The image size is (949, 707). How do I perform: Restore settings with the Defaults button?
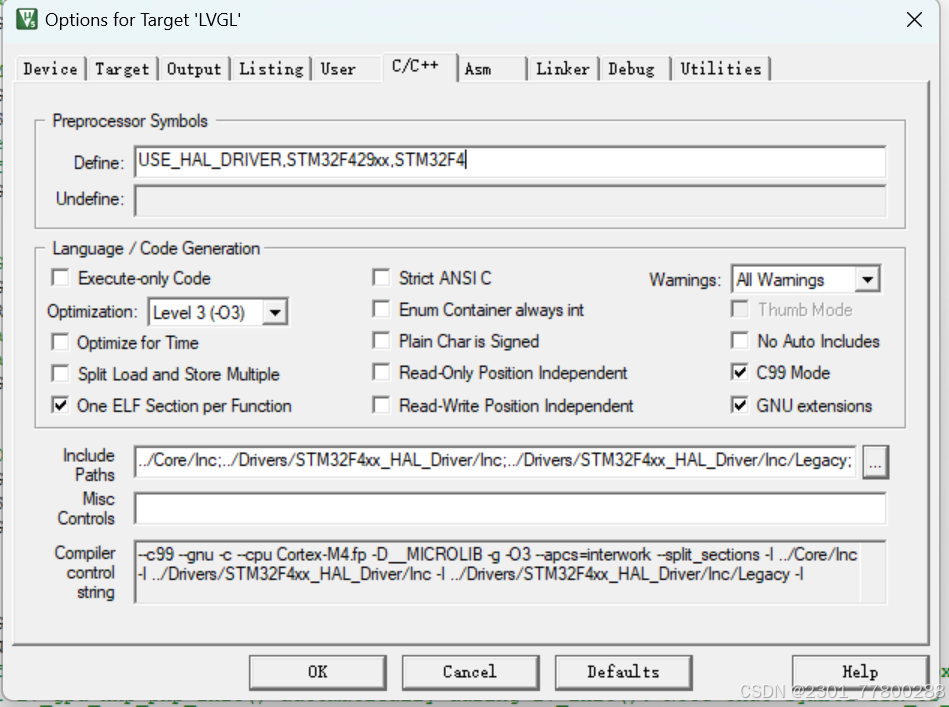(623, 672)
